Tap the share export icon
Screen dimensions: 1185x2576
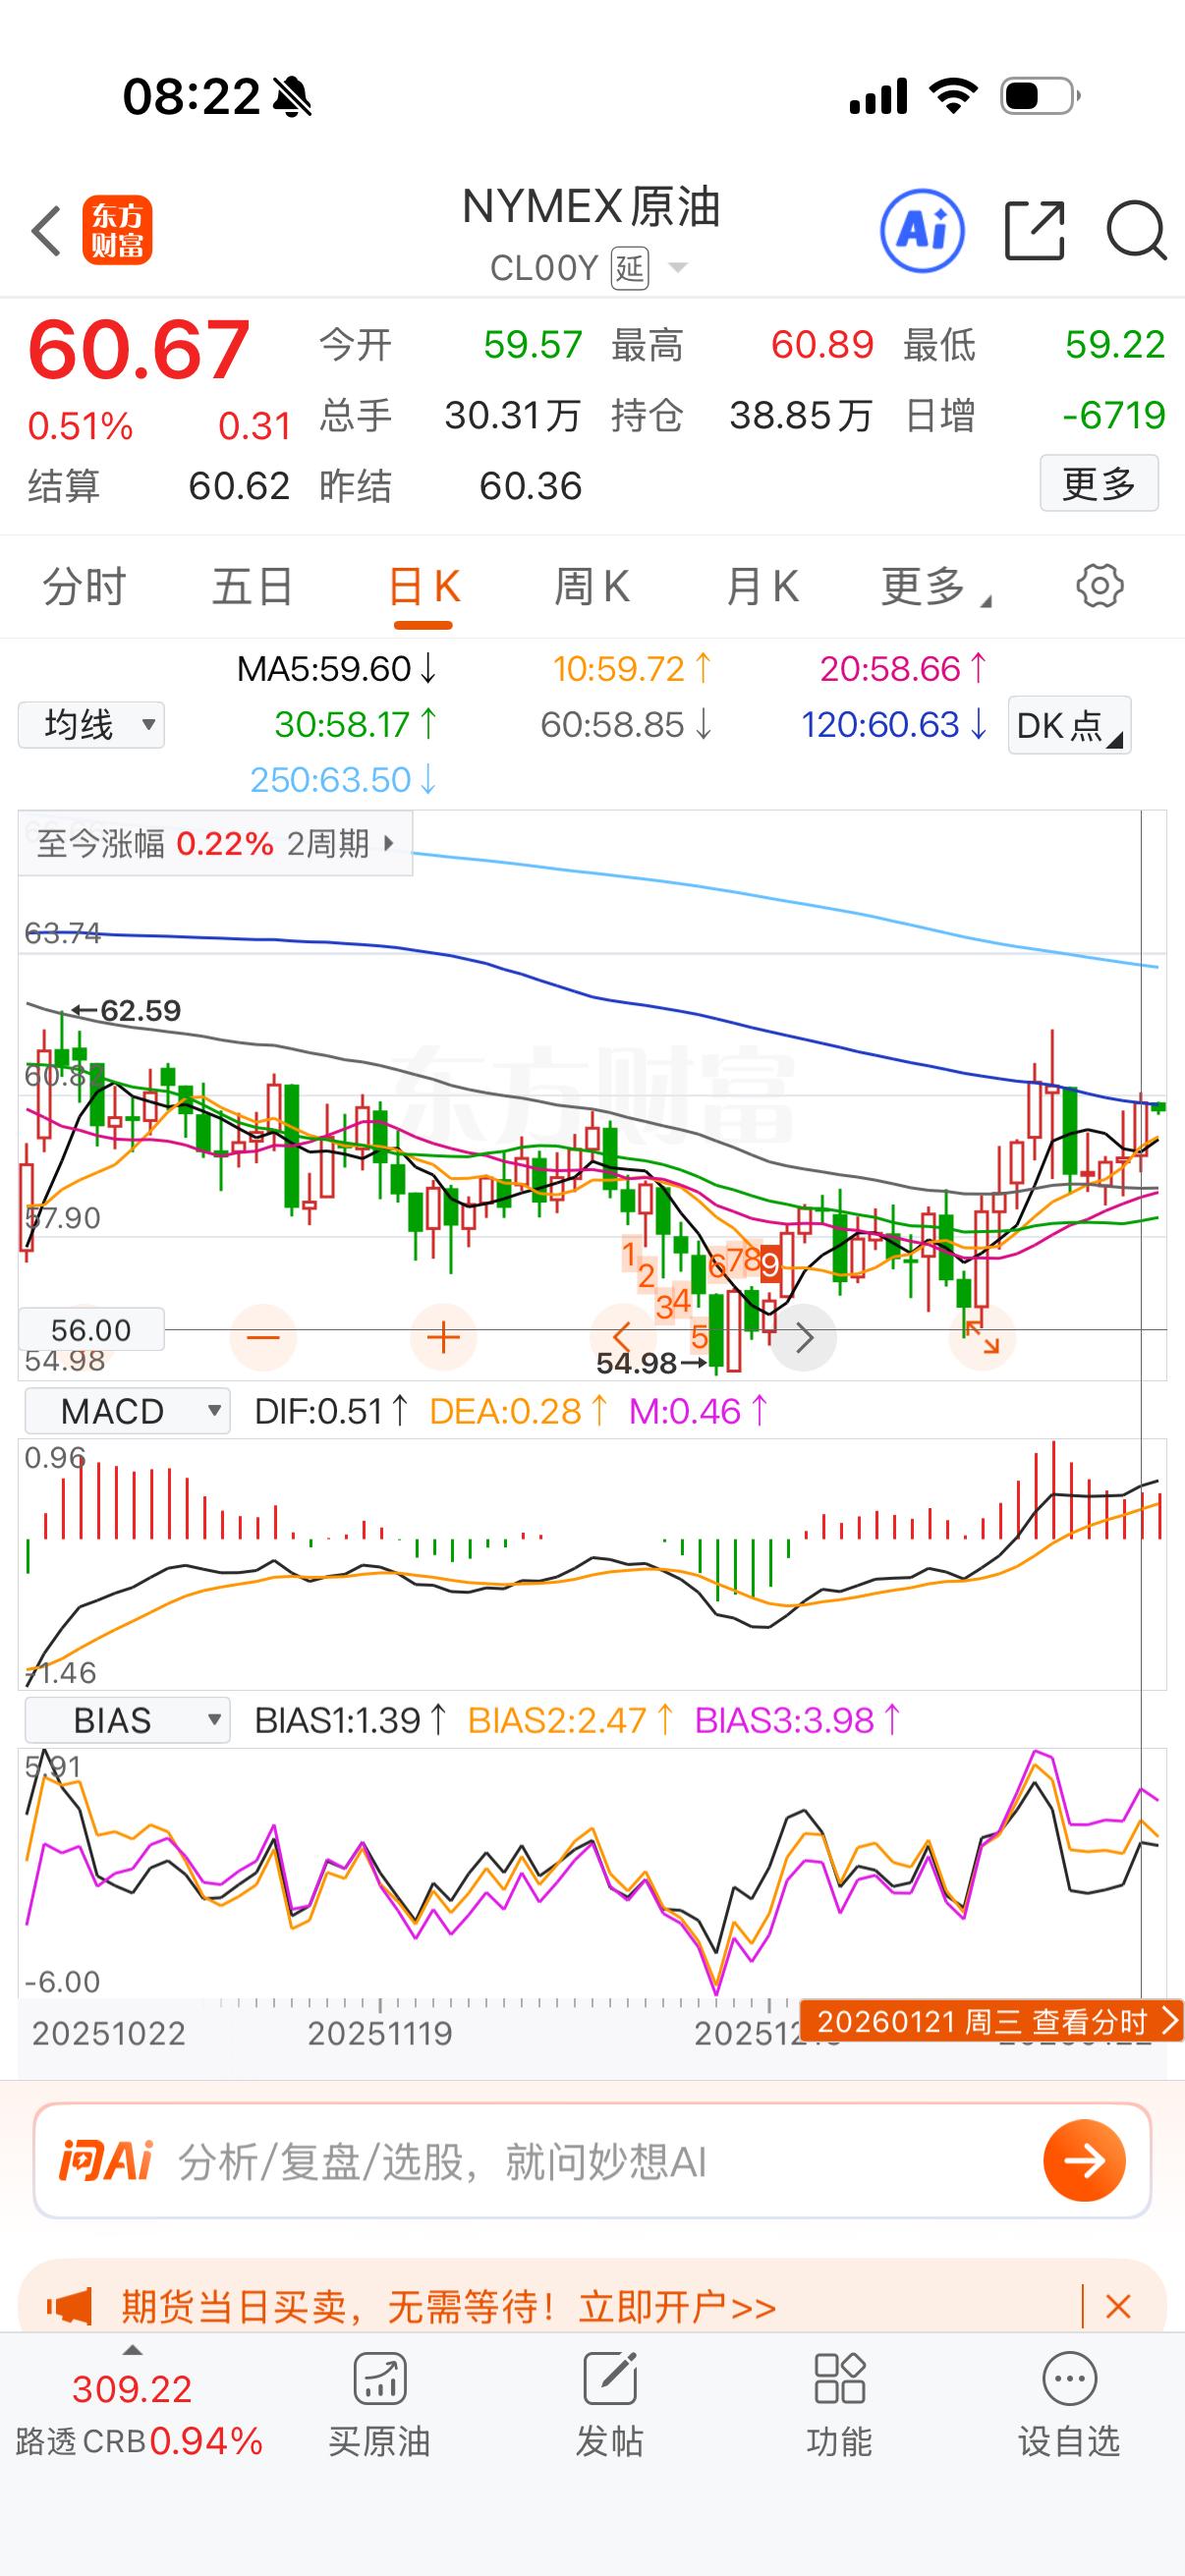coord(1034,231)
